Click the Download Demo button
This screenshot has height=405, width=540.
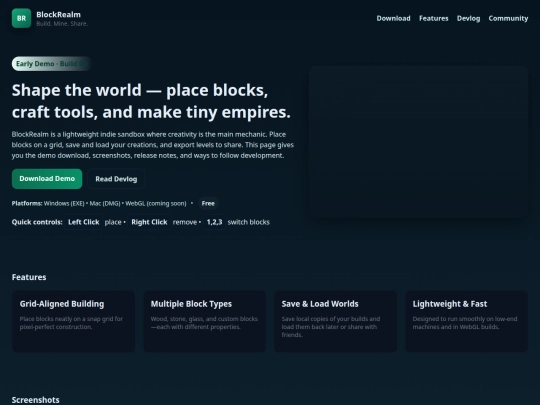(47, 179)
